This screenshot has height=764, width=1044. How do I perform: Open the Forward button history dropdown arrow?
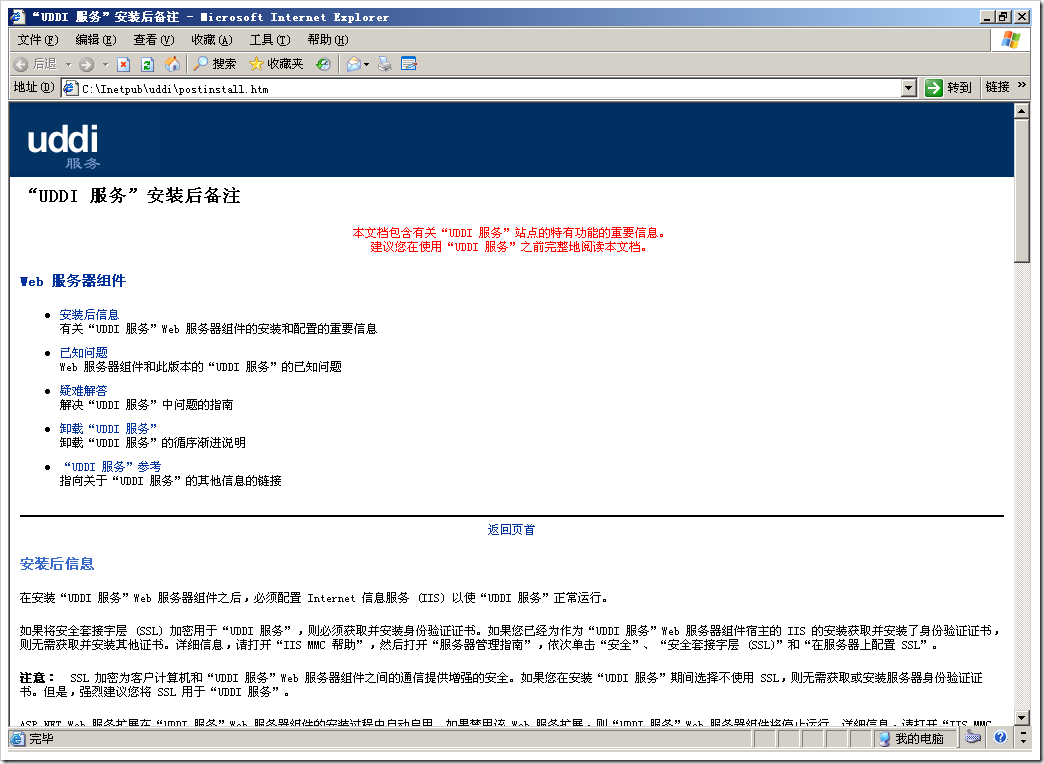[x=105, y=65]
